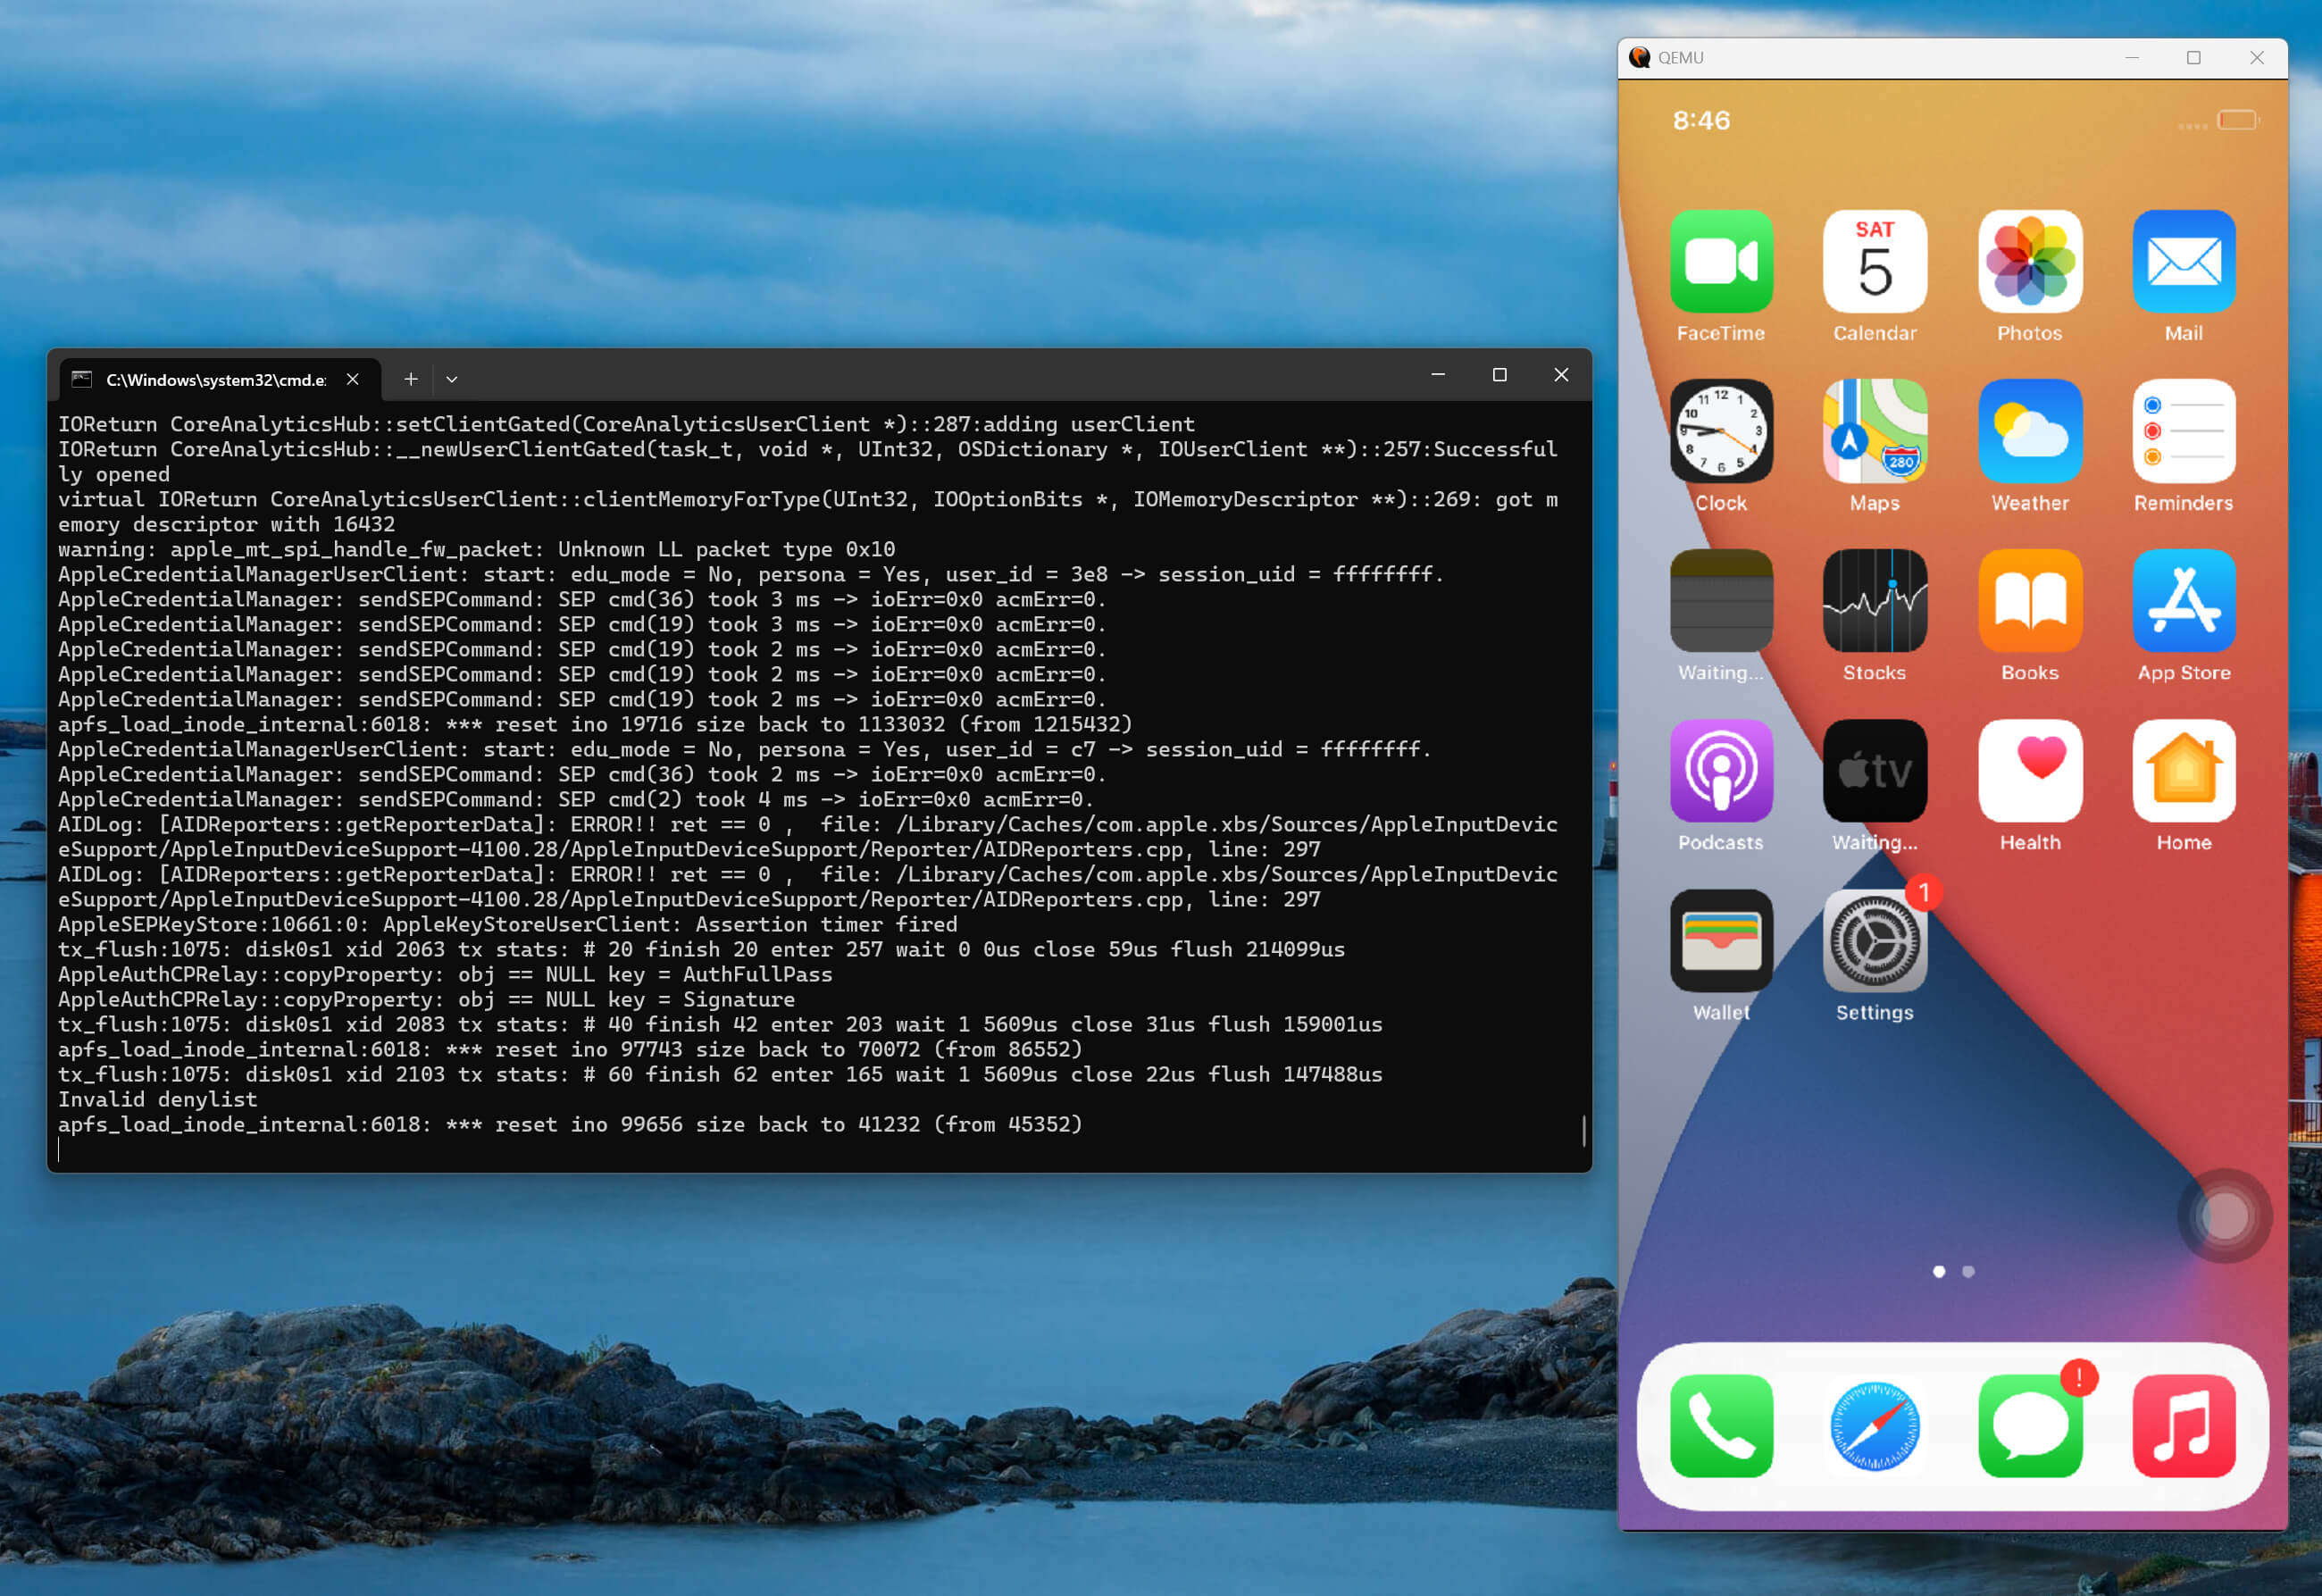Switch to the second home screen page dot
Screen dimensions: 2322x1596
click(x=1968, y=1271)
